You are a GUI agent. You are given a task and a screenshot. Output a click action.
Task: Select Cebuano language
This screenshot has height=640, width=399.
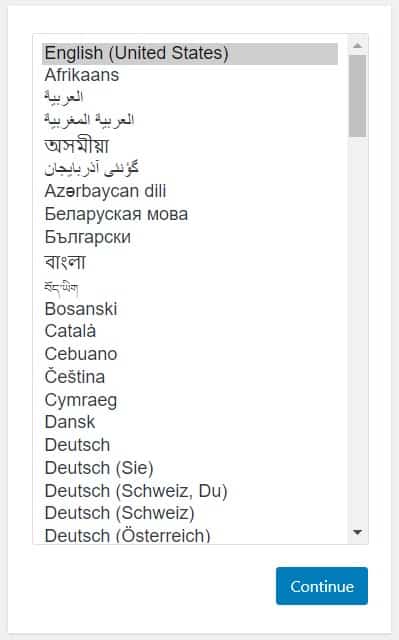point(190,354)
